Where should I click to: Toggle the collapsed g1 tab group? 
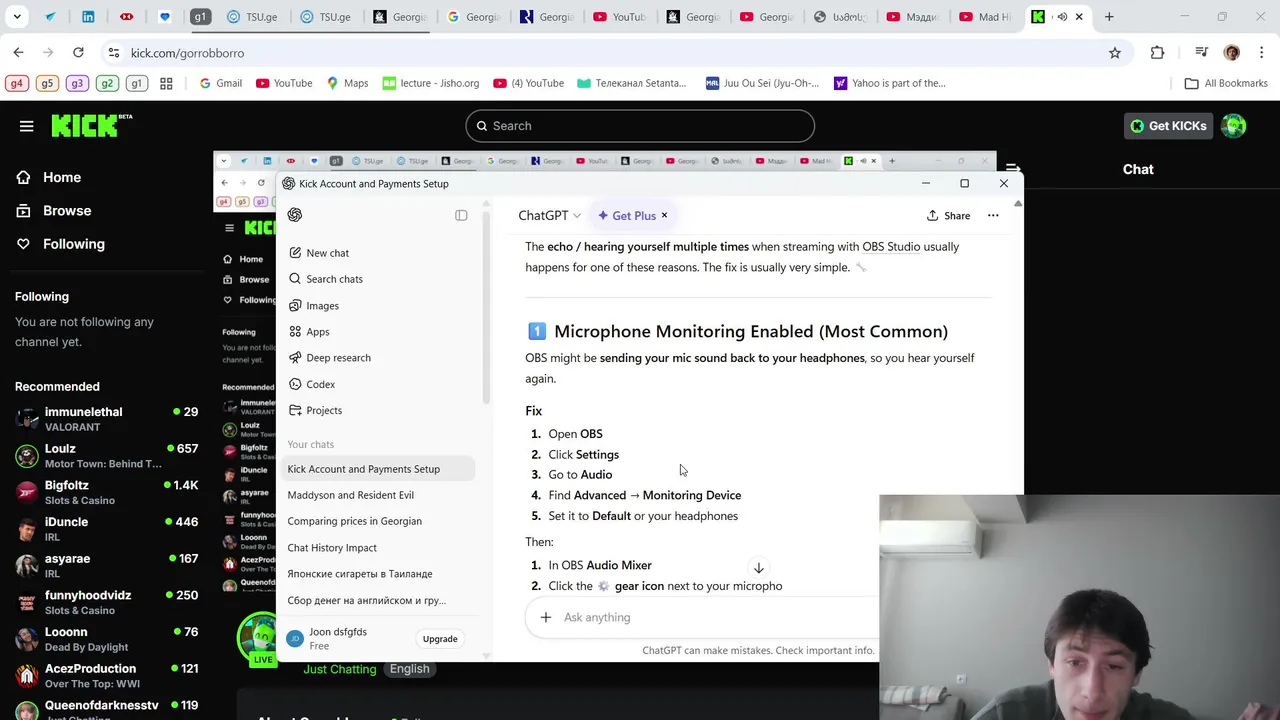[x=200, y=17]
